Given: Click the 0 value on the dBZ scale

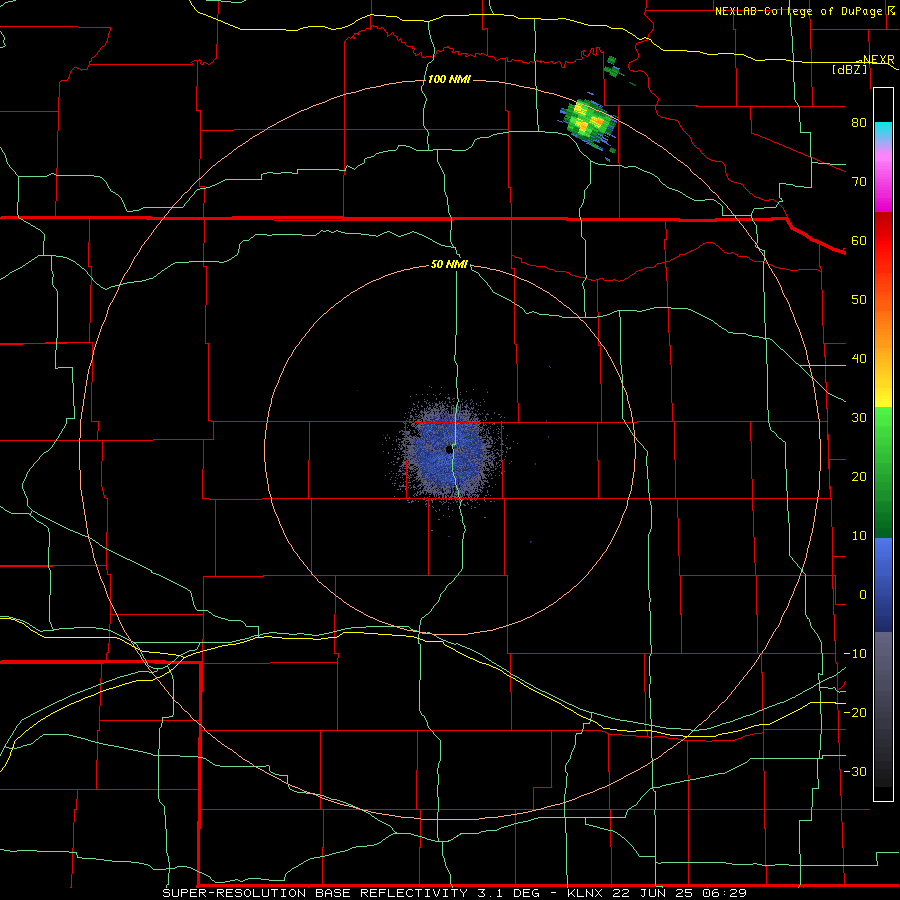Looking at the screenshot, I should (863, 595).
